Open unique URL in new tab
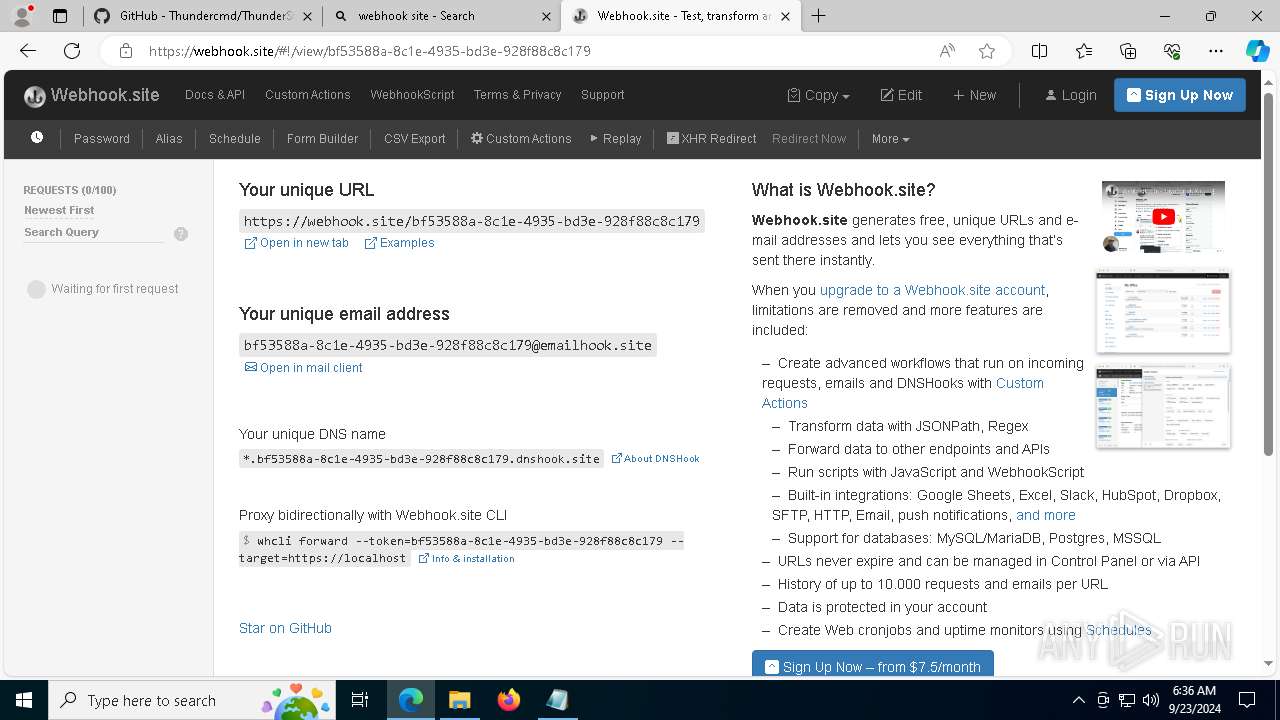 (297, 243)
